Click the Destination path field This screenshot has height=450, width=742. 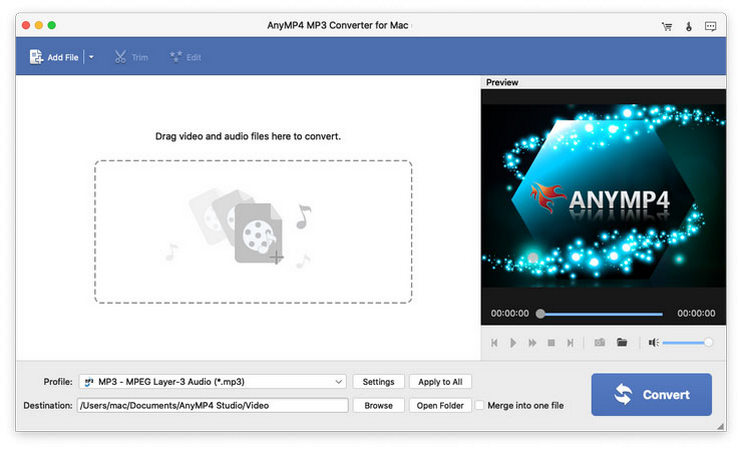(212, 406)
